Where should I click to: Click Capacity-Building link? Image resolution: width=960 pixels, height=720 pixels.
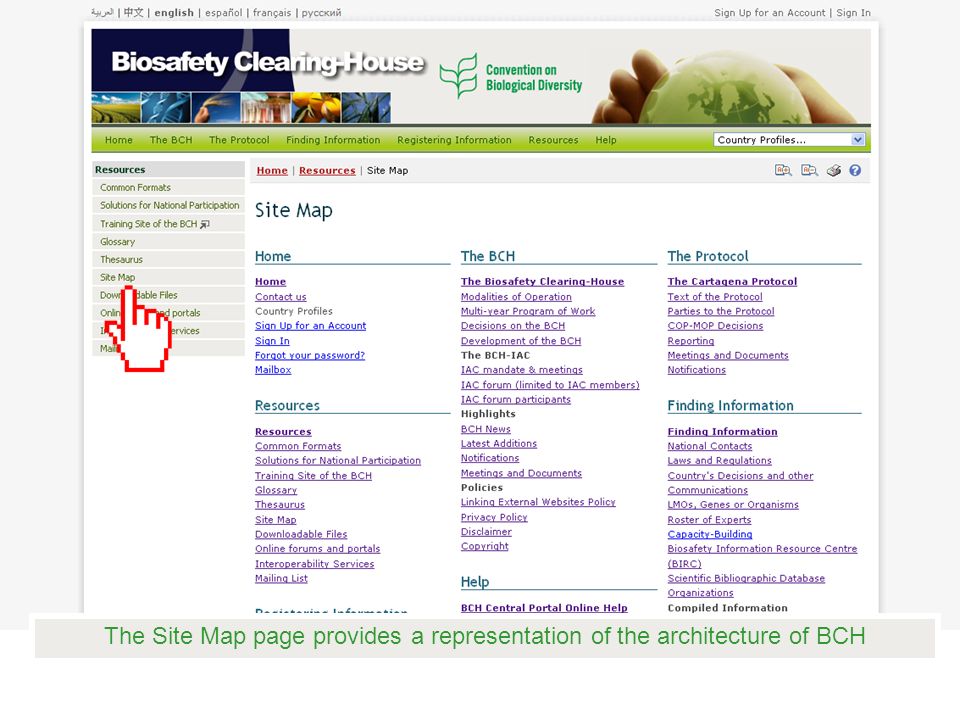click(x=710, y=534)
